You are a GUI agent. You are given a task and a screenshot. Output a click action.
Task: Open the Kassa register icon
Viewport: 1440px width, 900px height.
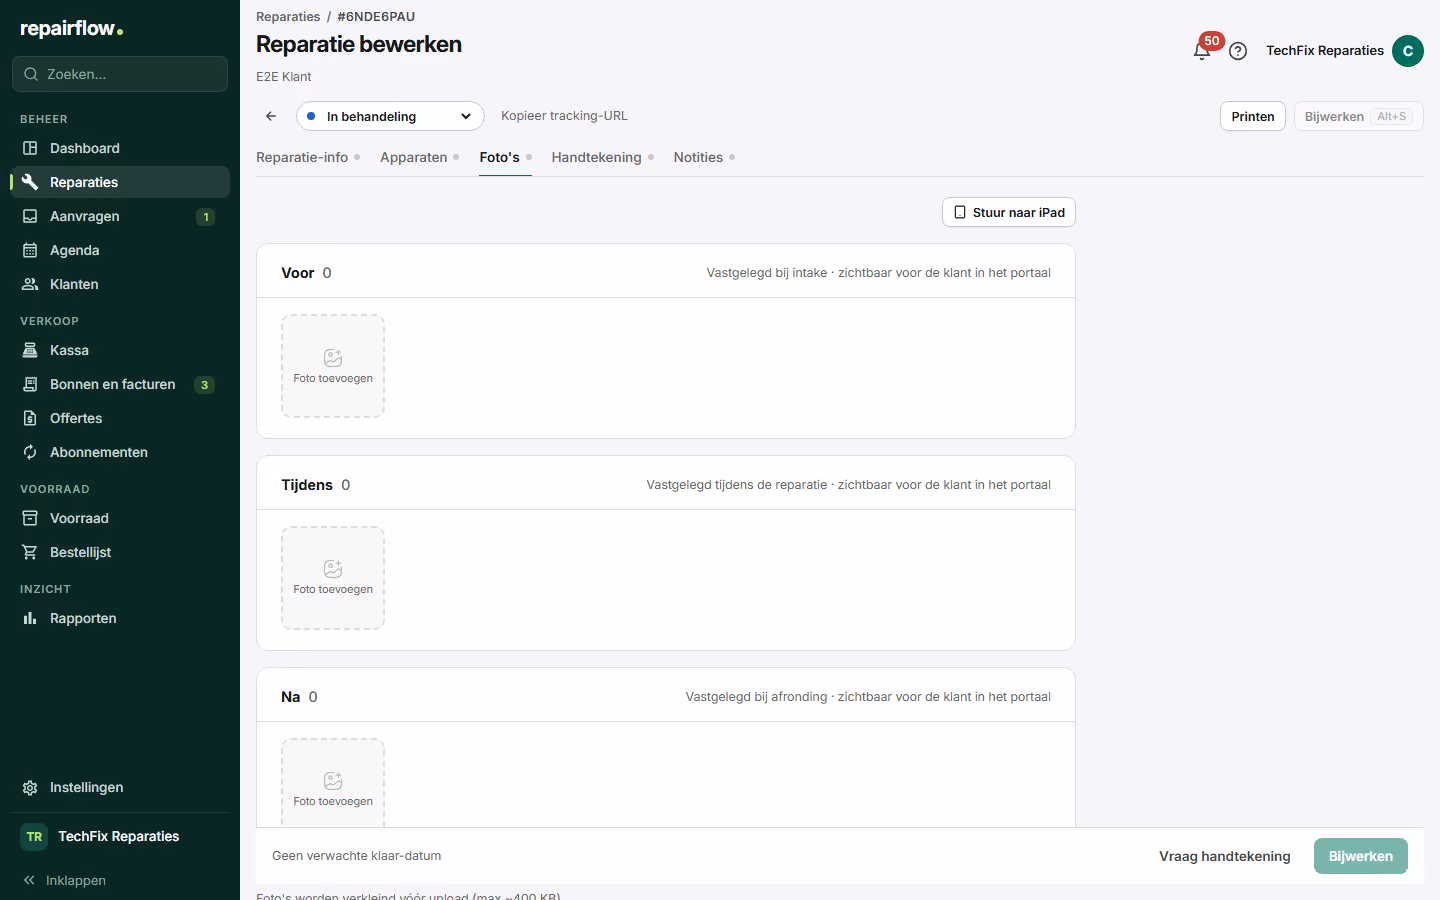click(x=30, y=350)
